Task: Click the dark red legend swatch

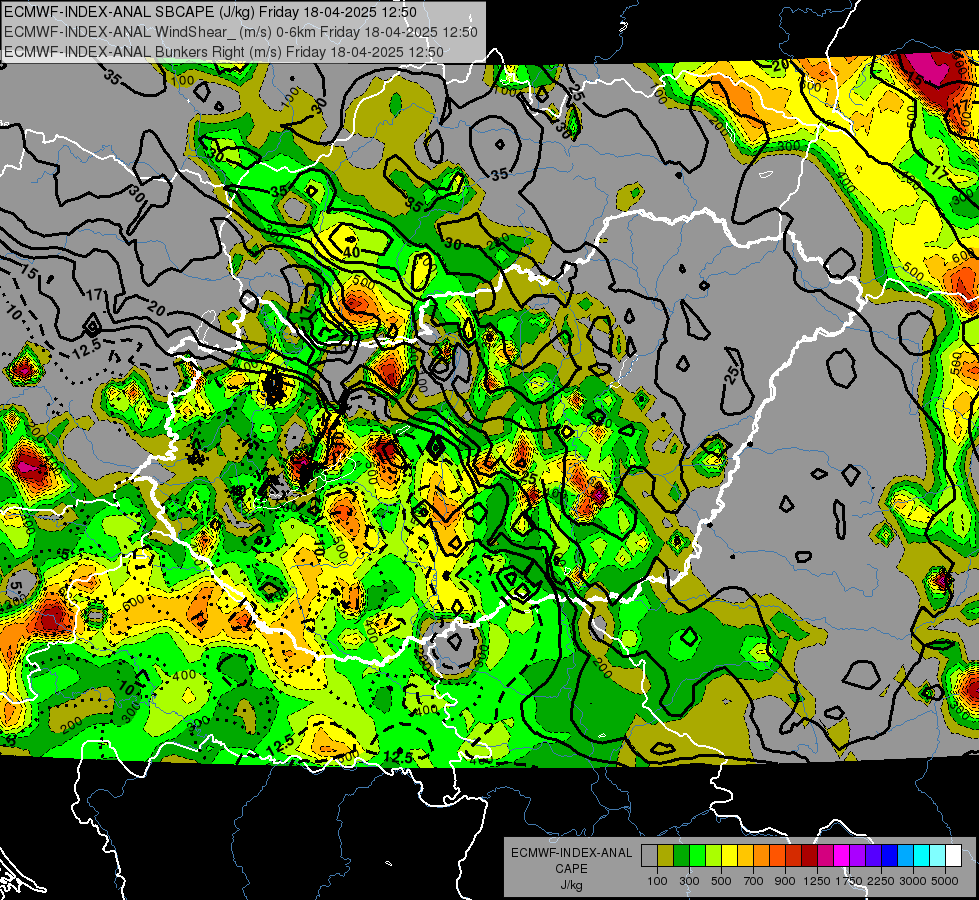Action: 810,856
